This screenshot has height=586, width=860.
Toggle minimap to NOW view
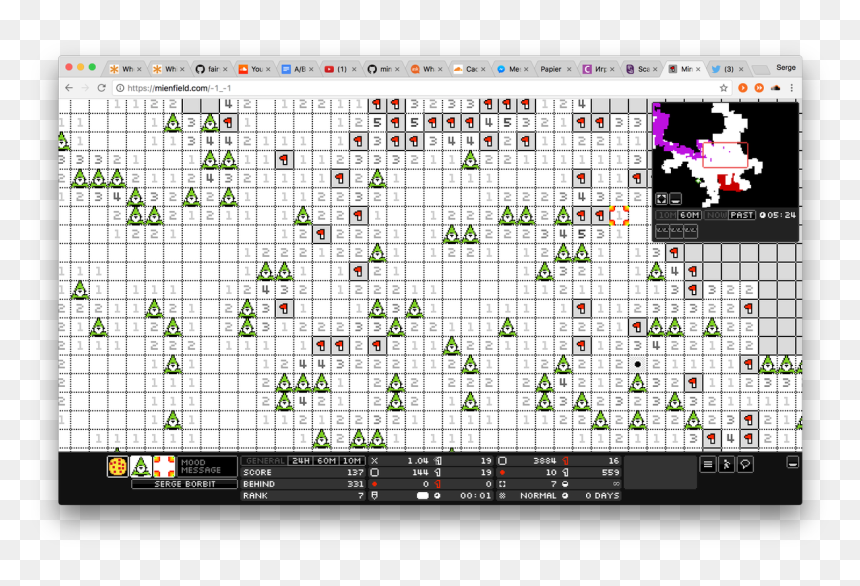(x=716, y=215)
